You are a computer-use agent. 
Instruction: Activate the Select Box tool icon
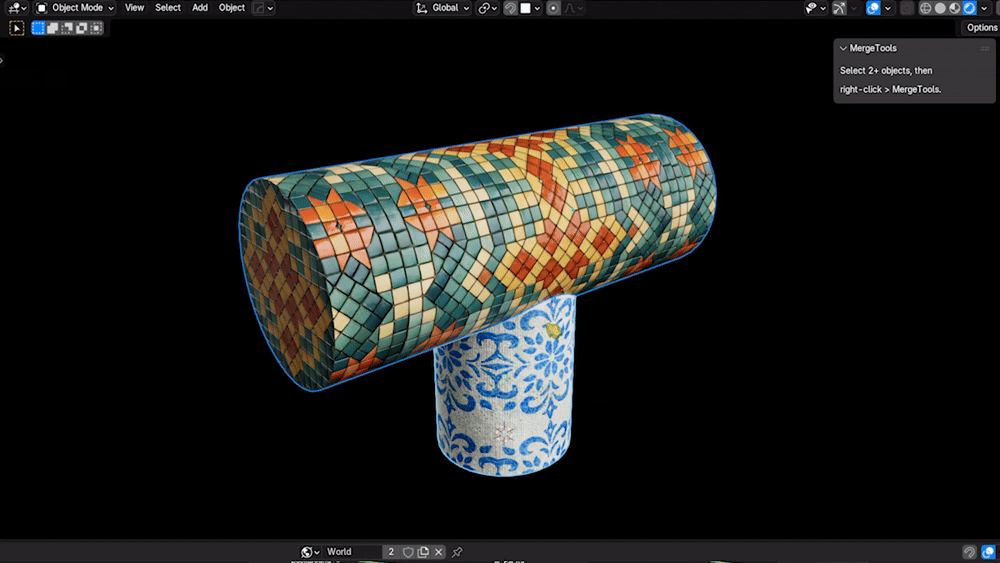pyautogui.click(x=17, y=28)
